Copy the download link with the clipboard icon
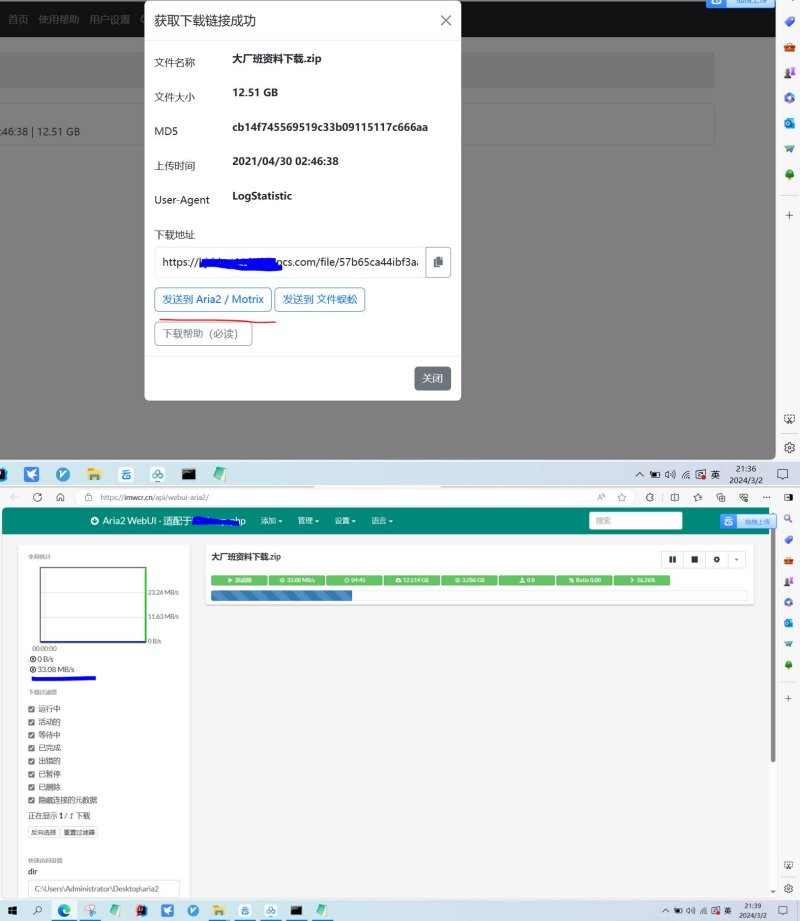The image size is (800, 921). pos(438,262)
